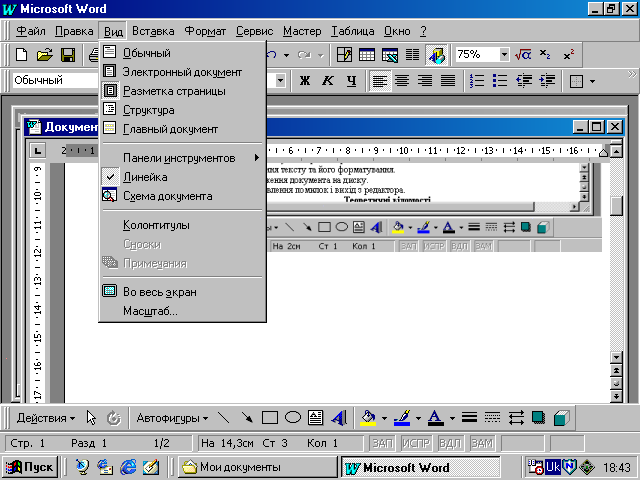Viewport: 640px width, 480px height.
Task: Choose Главный документ view
Action: [182, 129]
